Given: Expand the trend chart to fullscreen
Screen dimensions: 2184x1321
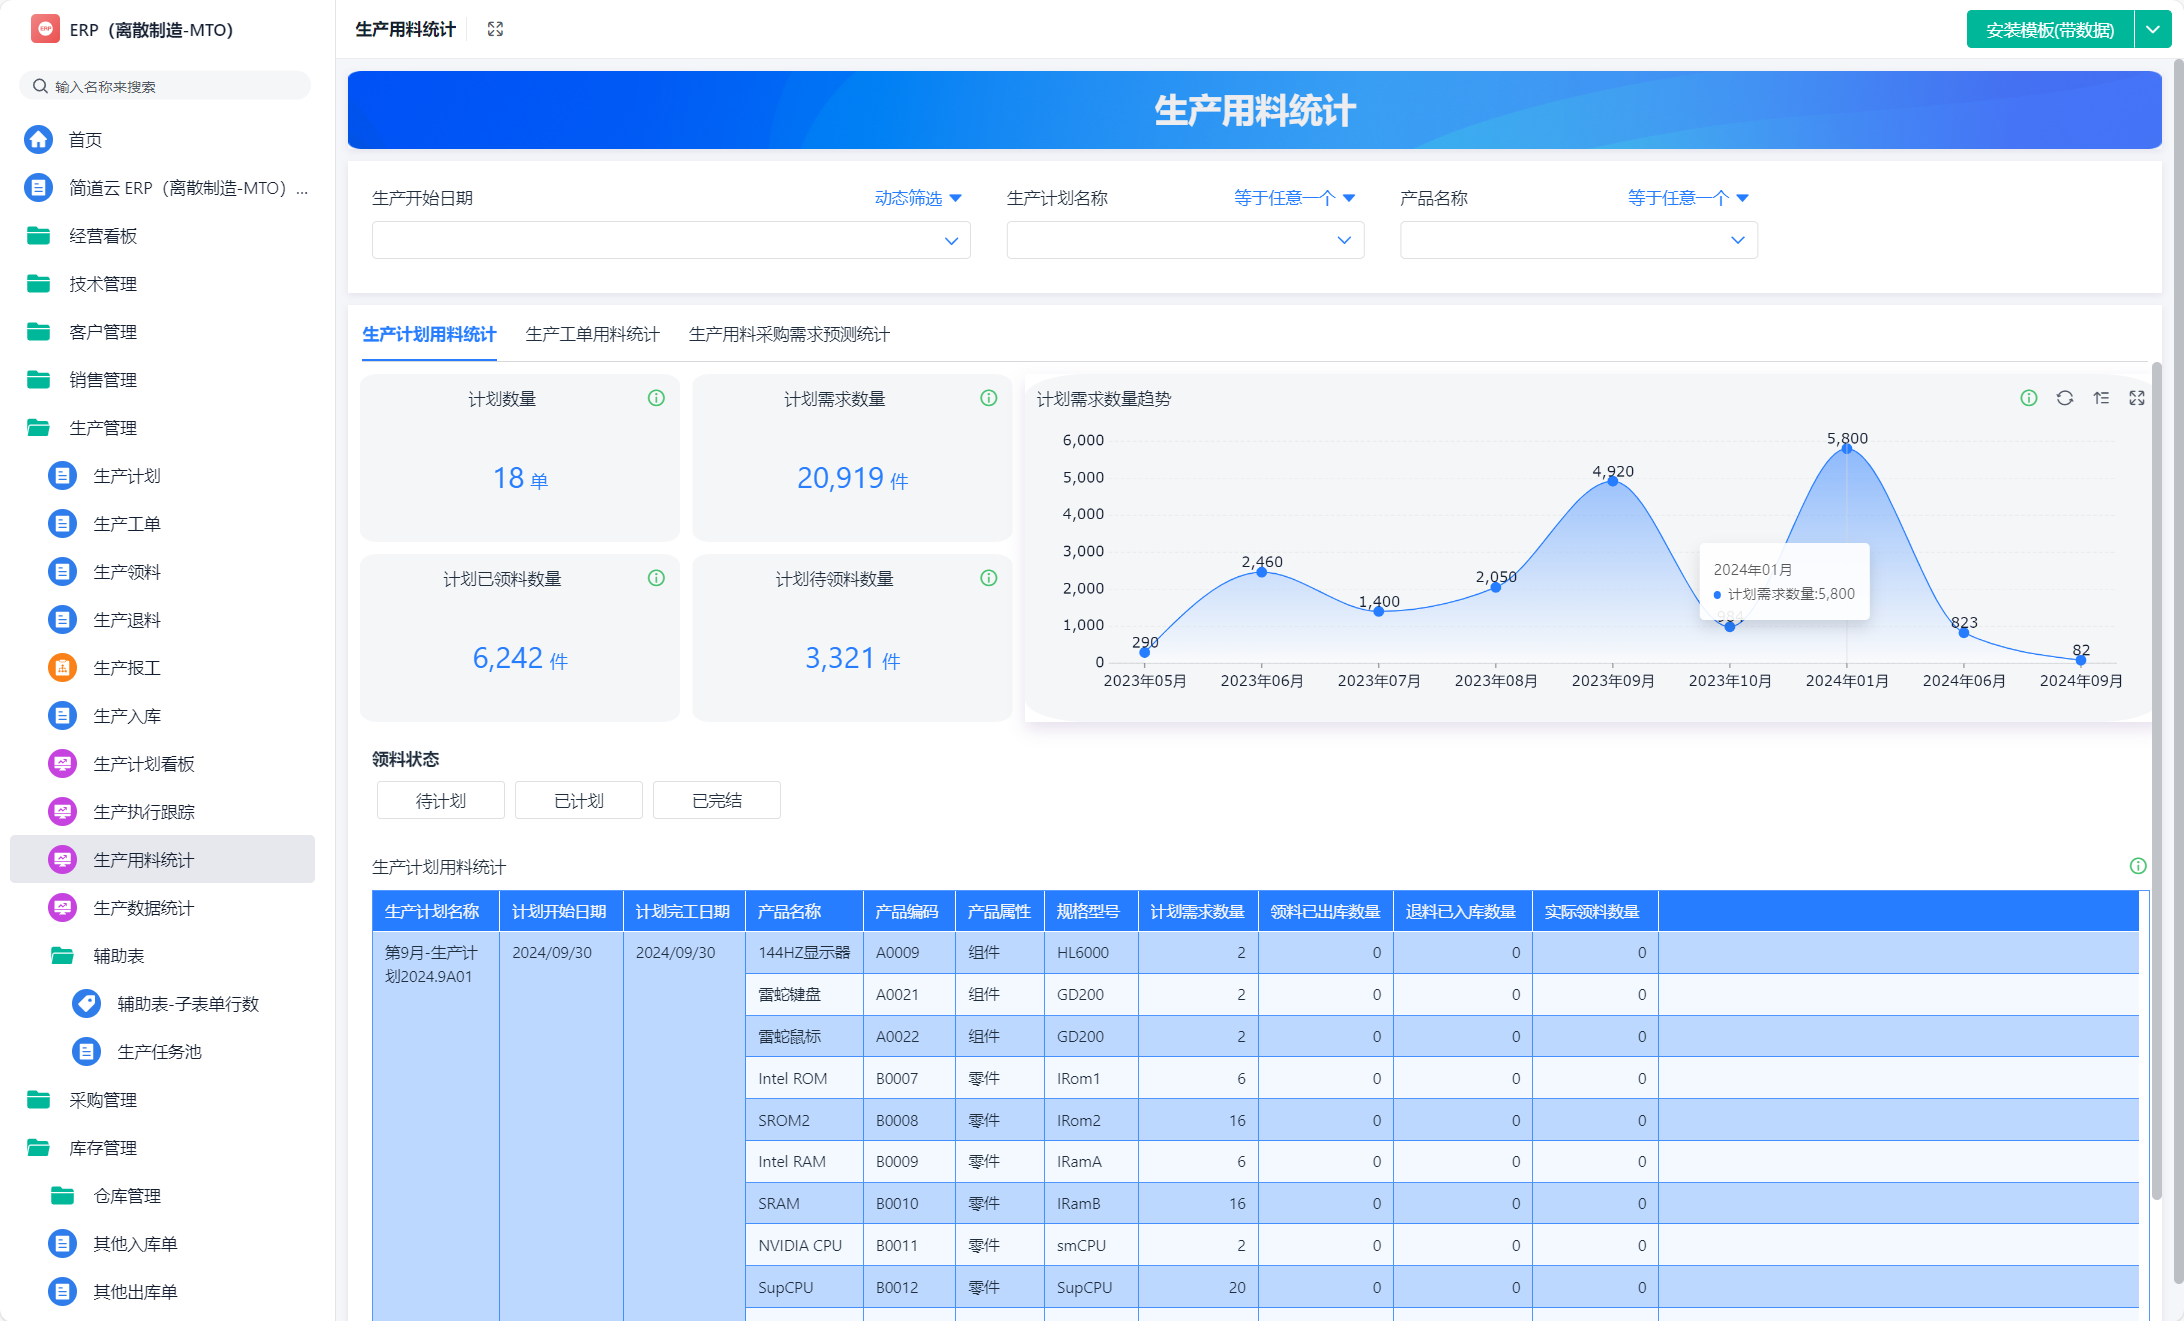Looking at the screenshot, I should (x=2137, y=398).
